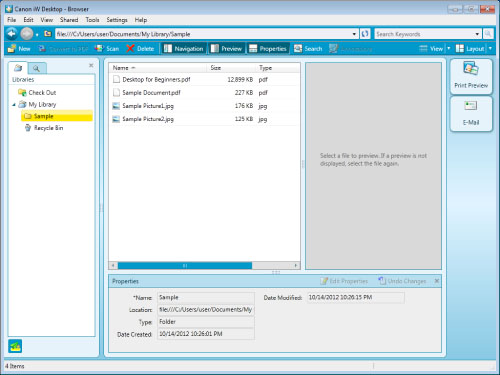Toggle the Navigation pane button
Image resolution: width=500 pixels, height=375 pixels.
click(184, 49)
